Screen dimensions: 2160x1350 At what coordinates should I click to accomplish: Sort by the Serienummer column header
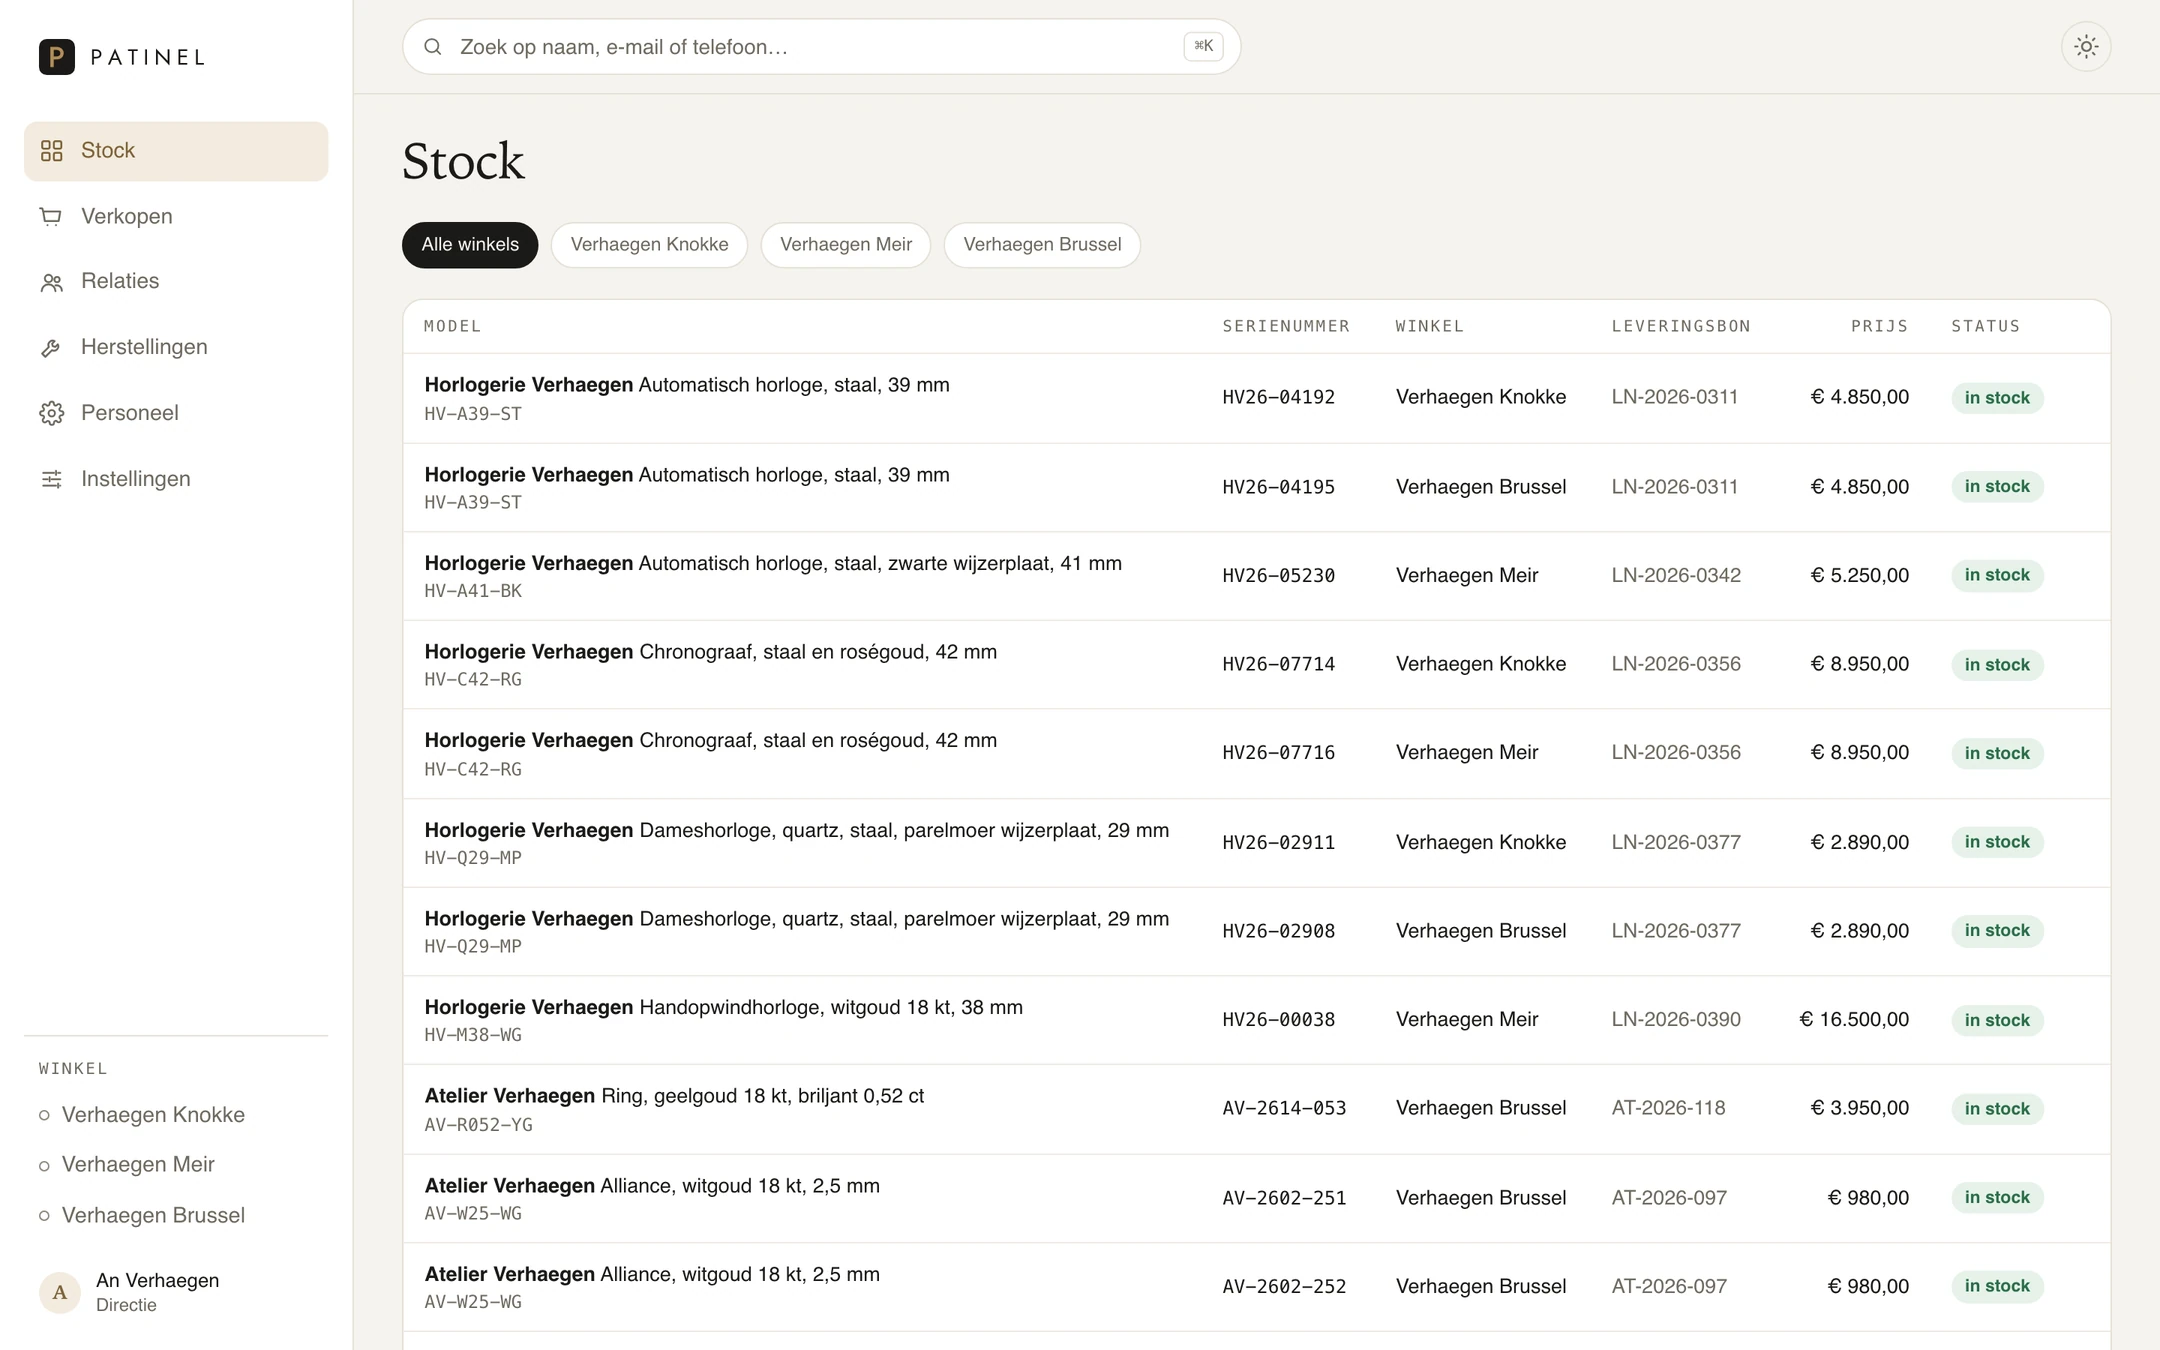[1286, 326]
